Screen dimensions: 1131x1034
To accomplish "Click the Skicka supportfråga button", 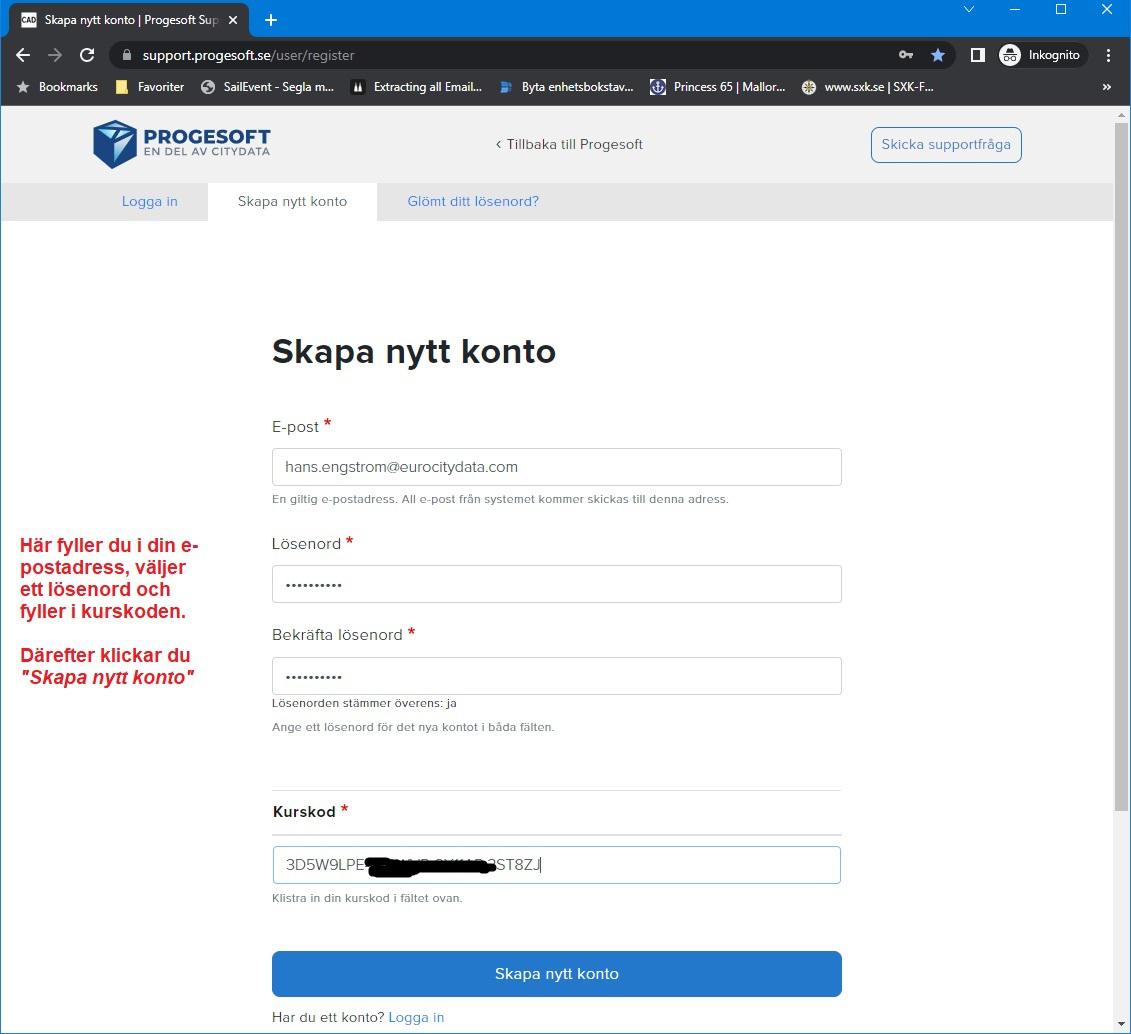I will coord(946,144).
